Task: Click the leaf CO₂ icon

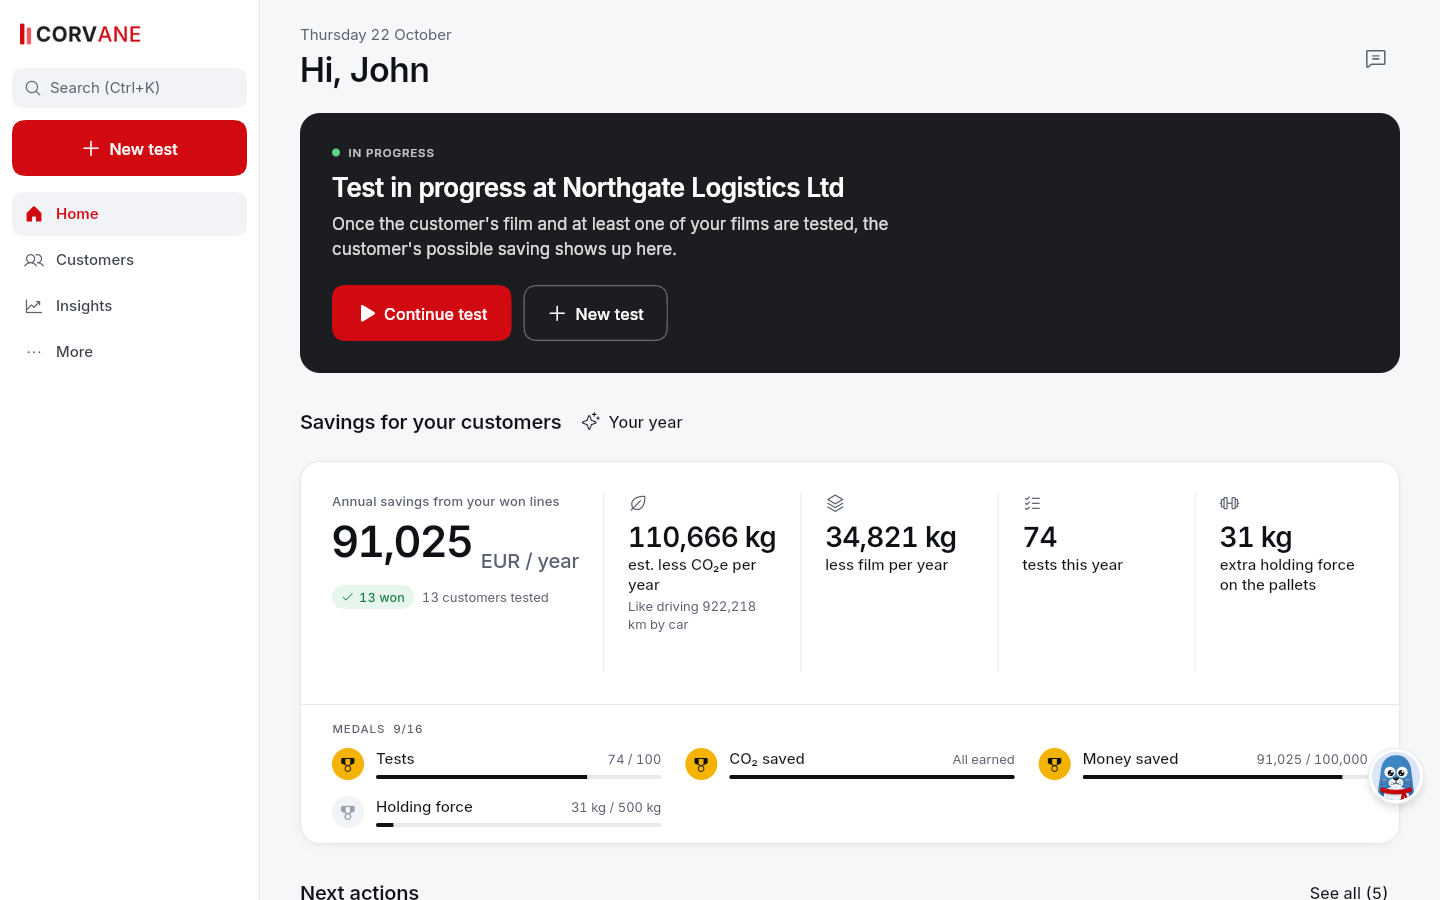Action: click(638, 503)
